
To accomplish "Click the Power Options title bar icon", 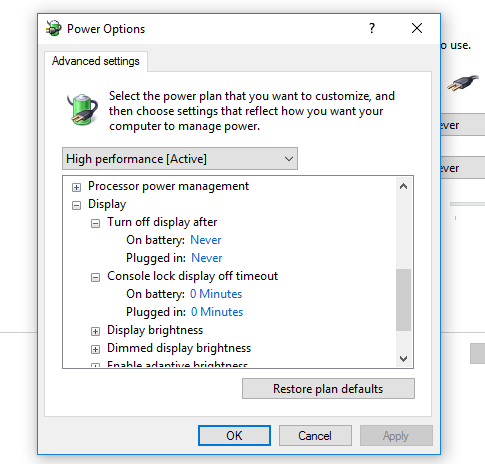I will [x=53, y=28].
